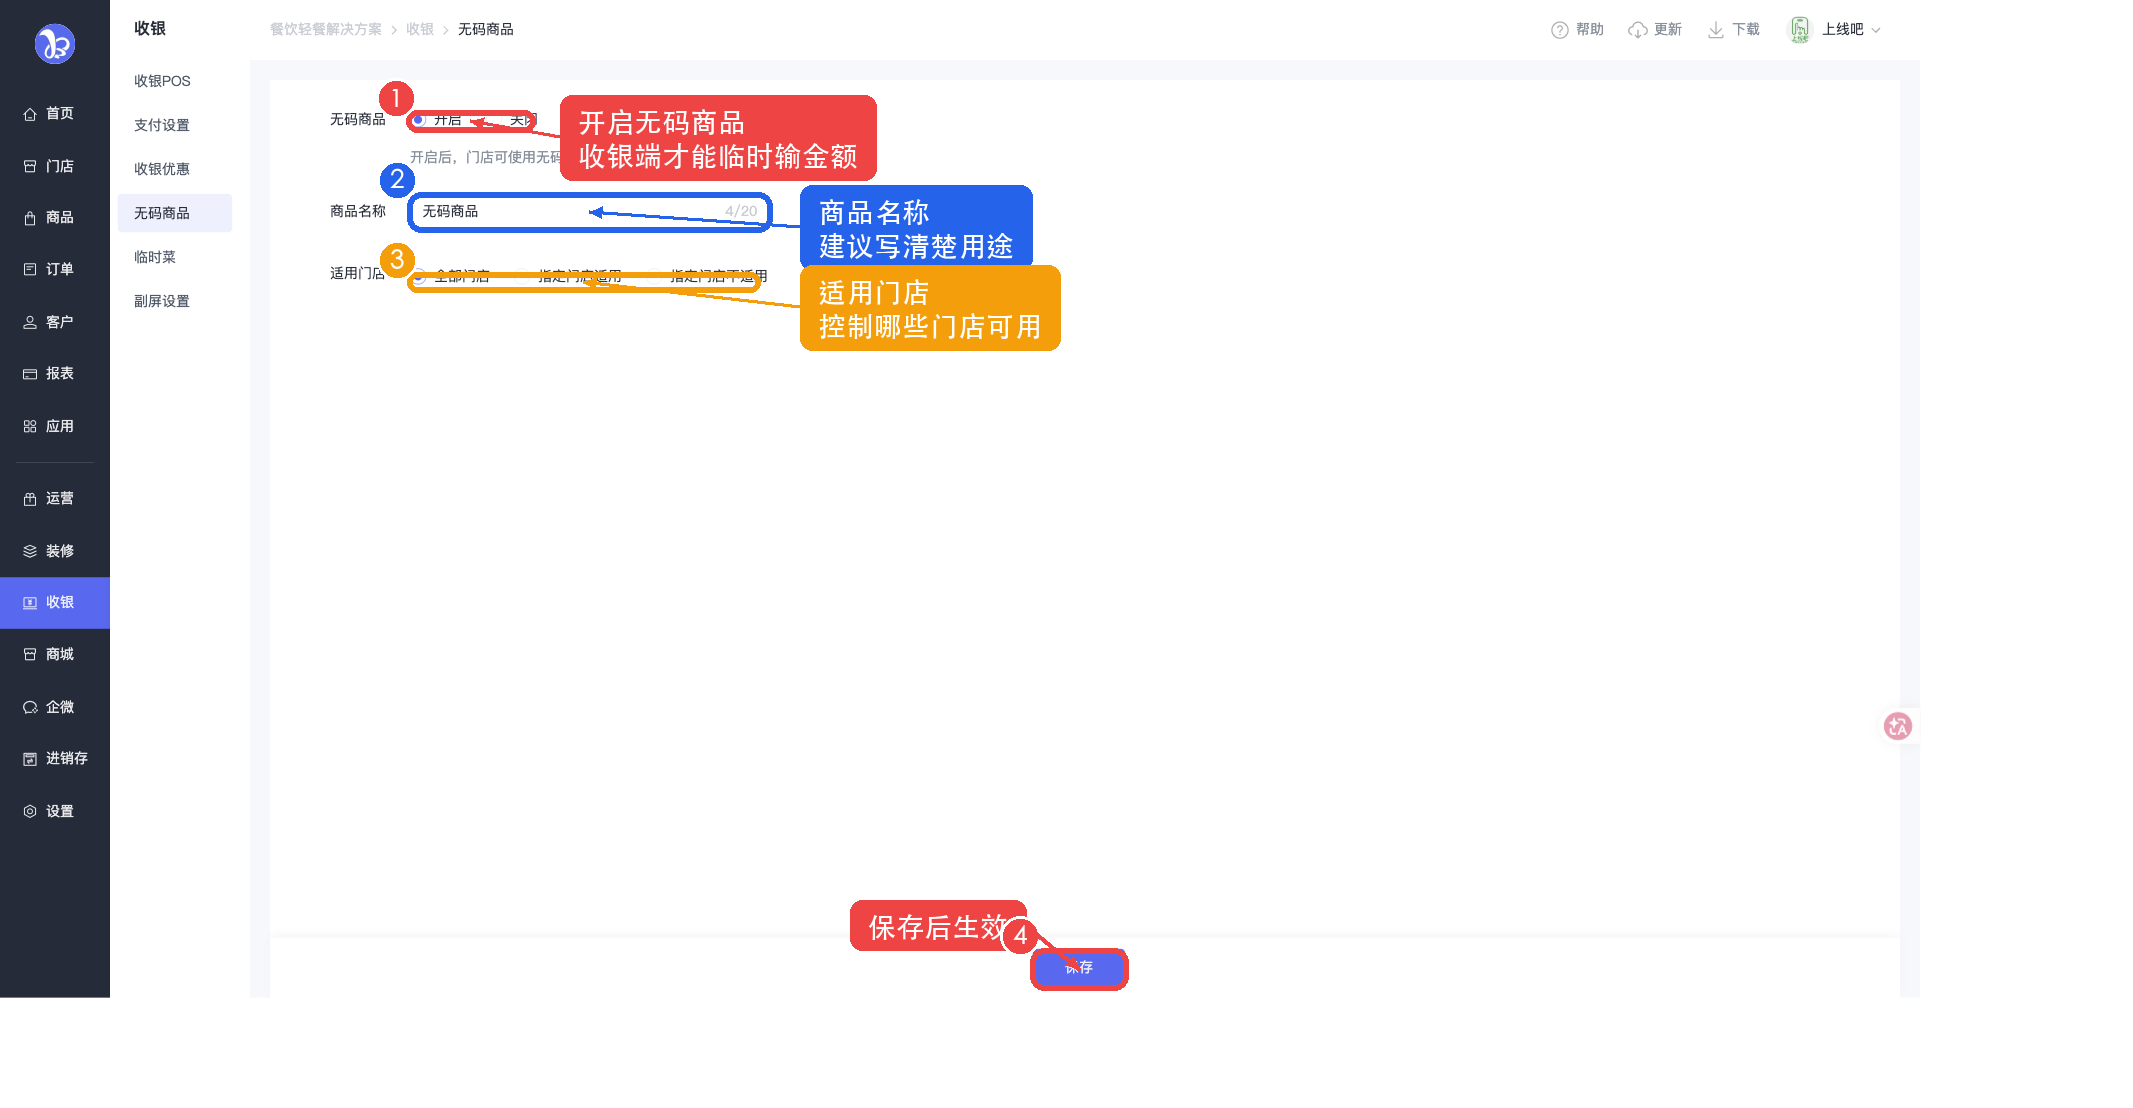Screen dimensions: 2133x1108
Task: Open 订单 section in left sidebar
Action: coord(49,269)
